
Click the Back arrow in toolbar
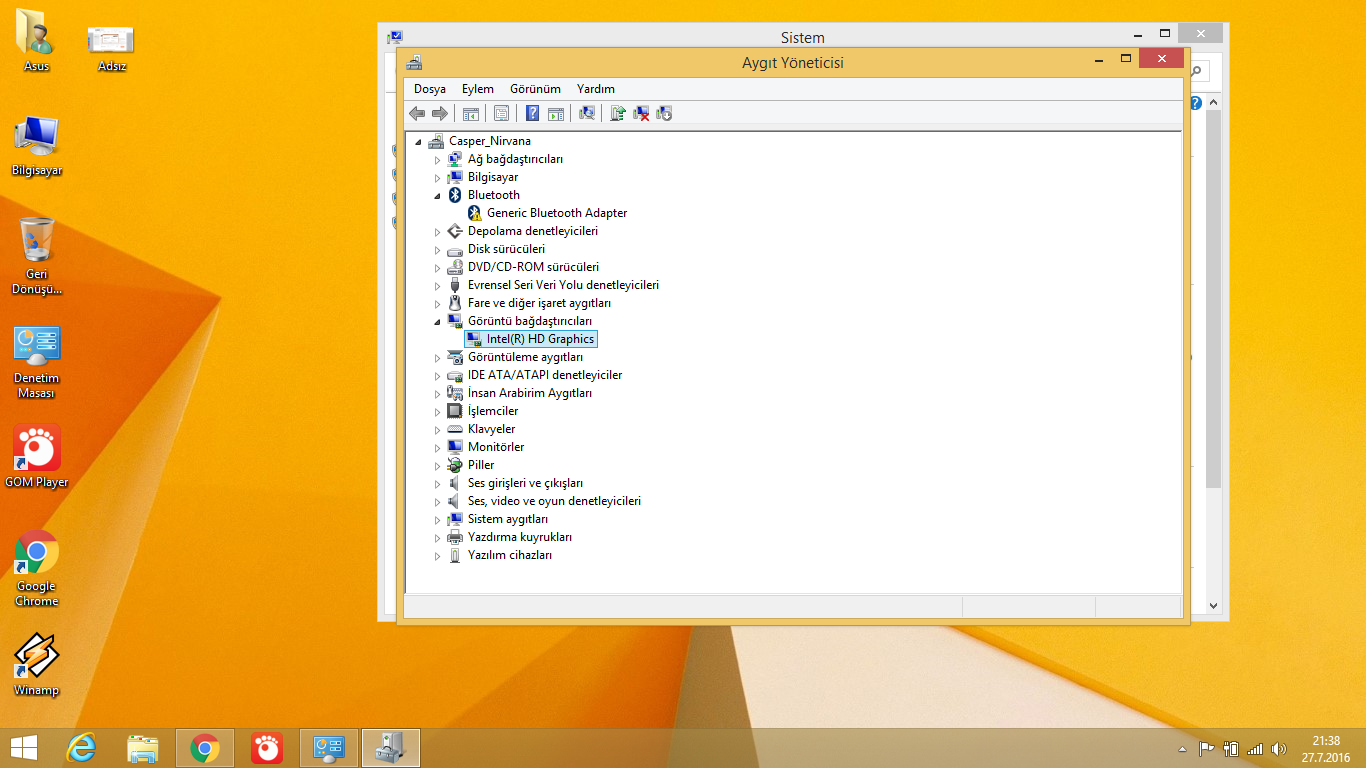417,113
